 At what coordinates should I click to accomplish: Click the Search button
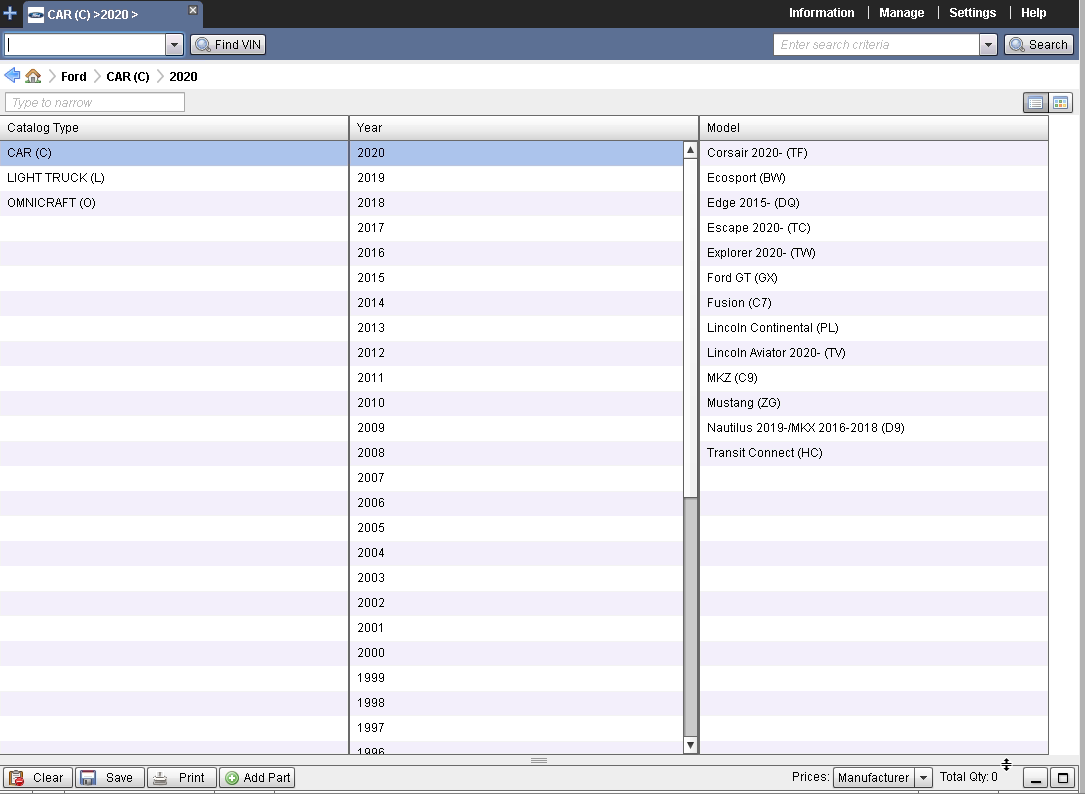1038,44
